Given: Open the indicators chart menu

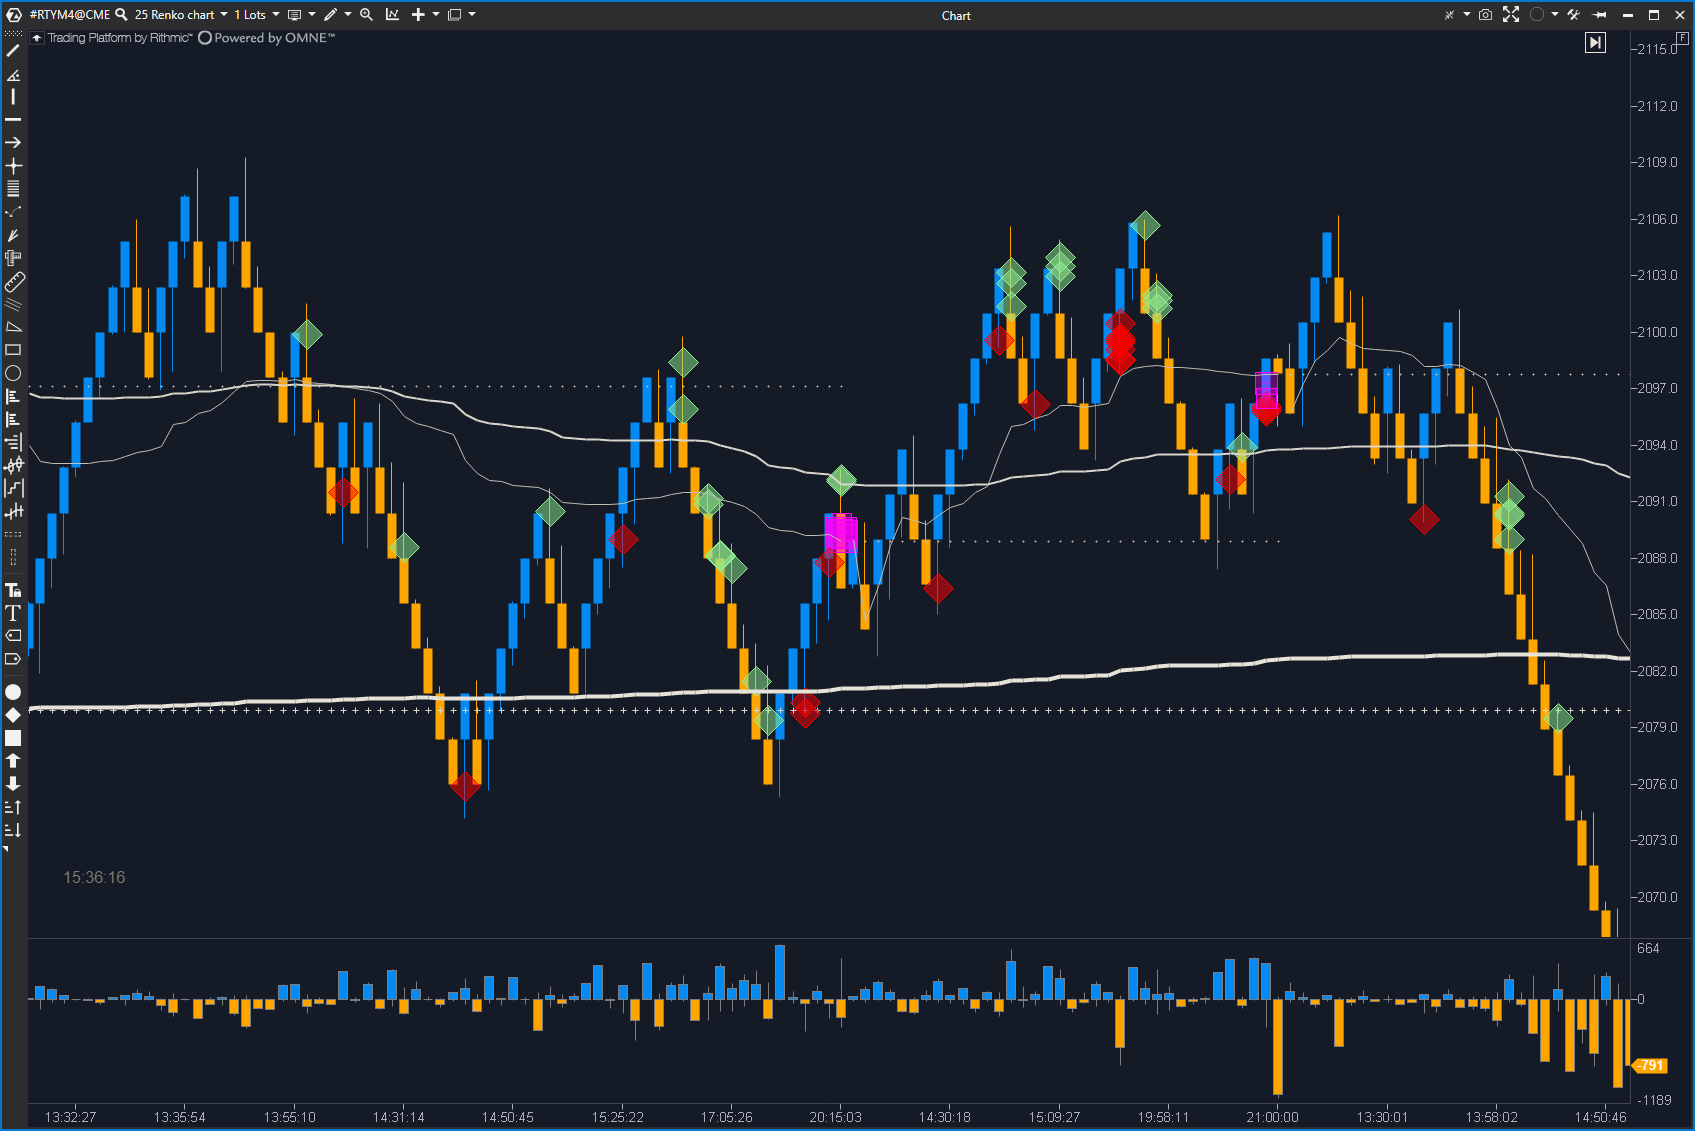Looking at the screenshot, I should click(392, 15).
